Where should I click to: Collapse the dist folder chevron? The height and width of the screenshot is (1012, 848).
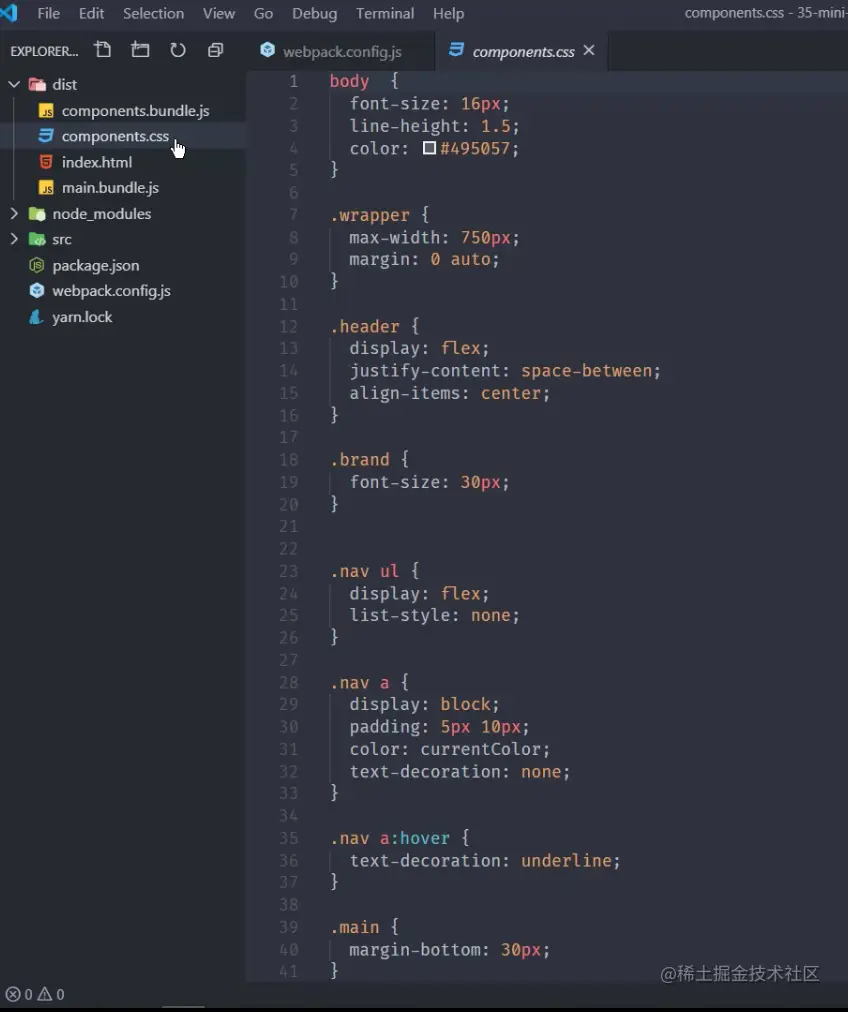tap(14, 85)
